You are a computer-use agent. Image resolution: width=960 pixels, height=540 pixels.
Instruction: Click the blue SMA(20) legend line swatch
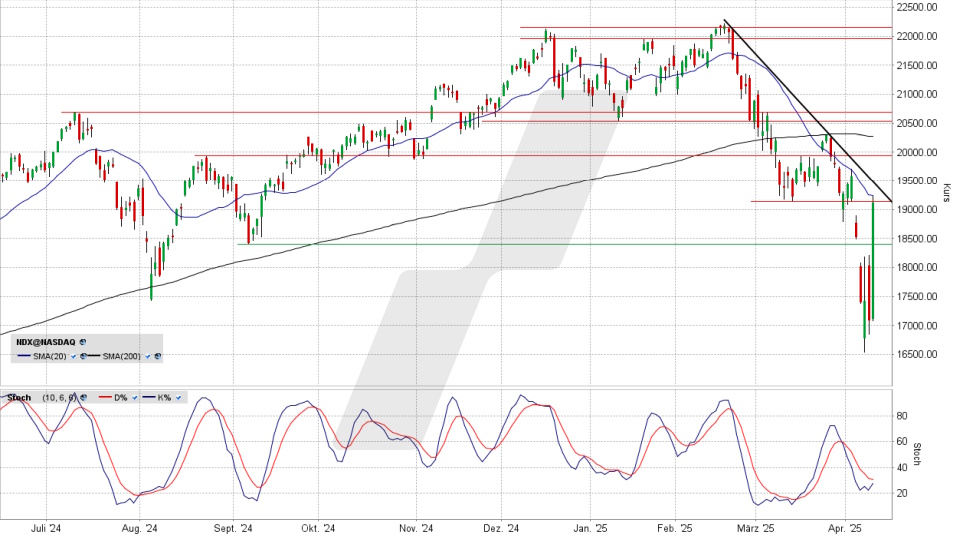[x=24, y=356]
